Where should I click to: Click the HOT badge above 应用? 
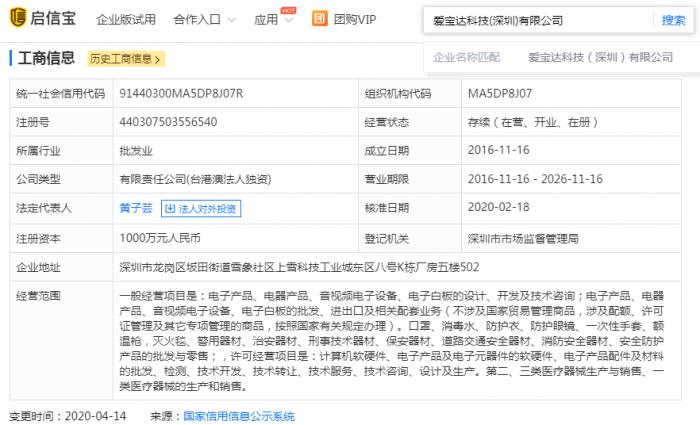point(288,9)
